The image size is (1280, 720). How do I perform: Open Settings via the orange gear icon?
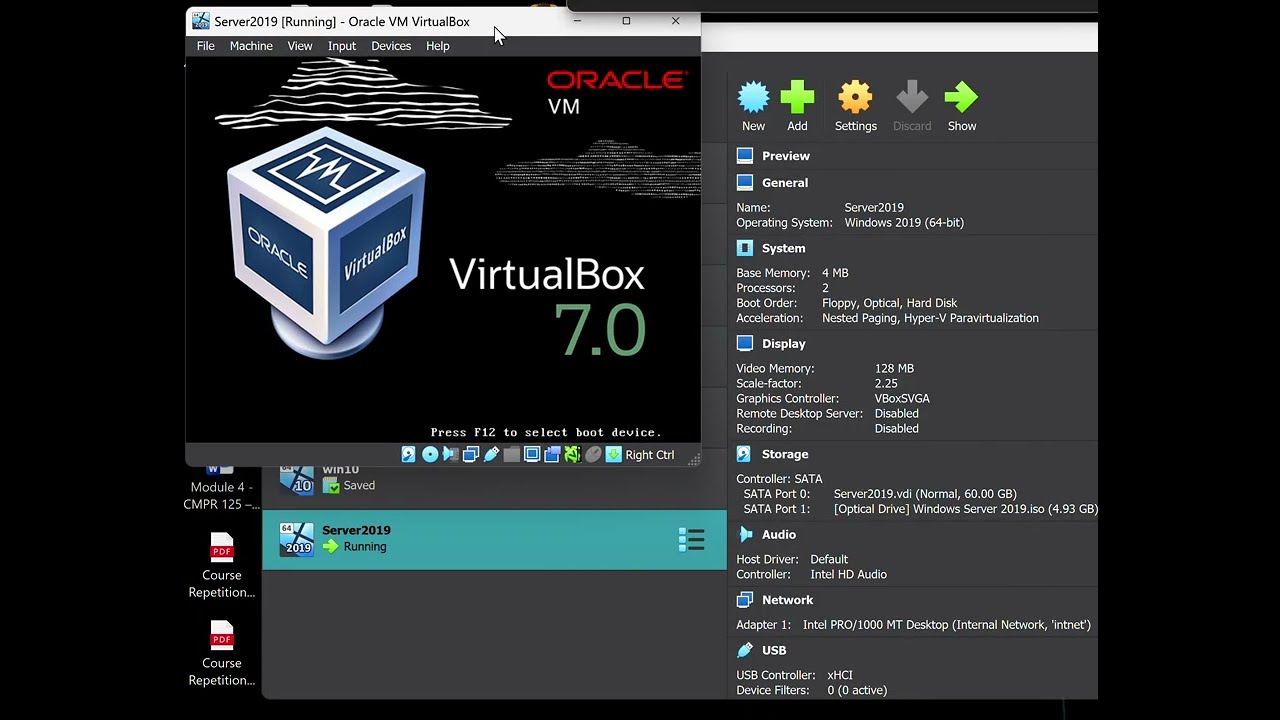pyautogui.click(x=855, y=98)
